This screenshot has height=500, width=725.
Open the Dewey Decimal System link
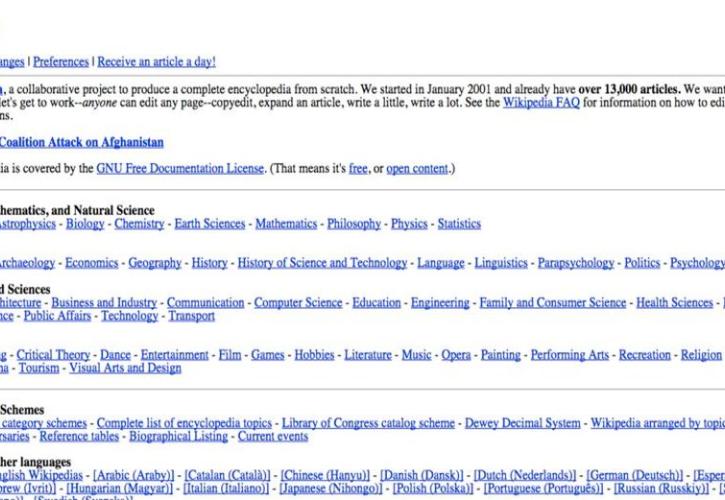(x=522, y=423)
